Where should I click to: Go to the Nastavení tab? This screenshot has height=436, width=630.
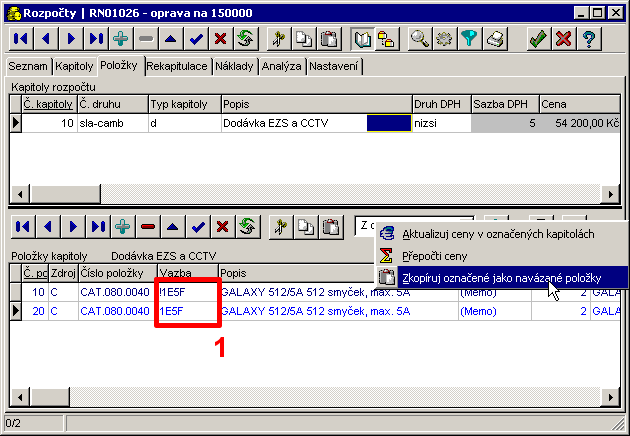334,66
